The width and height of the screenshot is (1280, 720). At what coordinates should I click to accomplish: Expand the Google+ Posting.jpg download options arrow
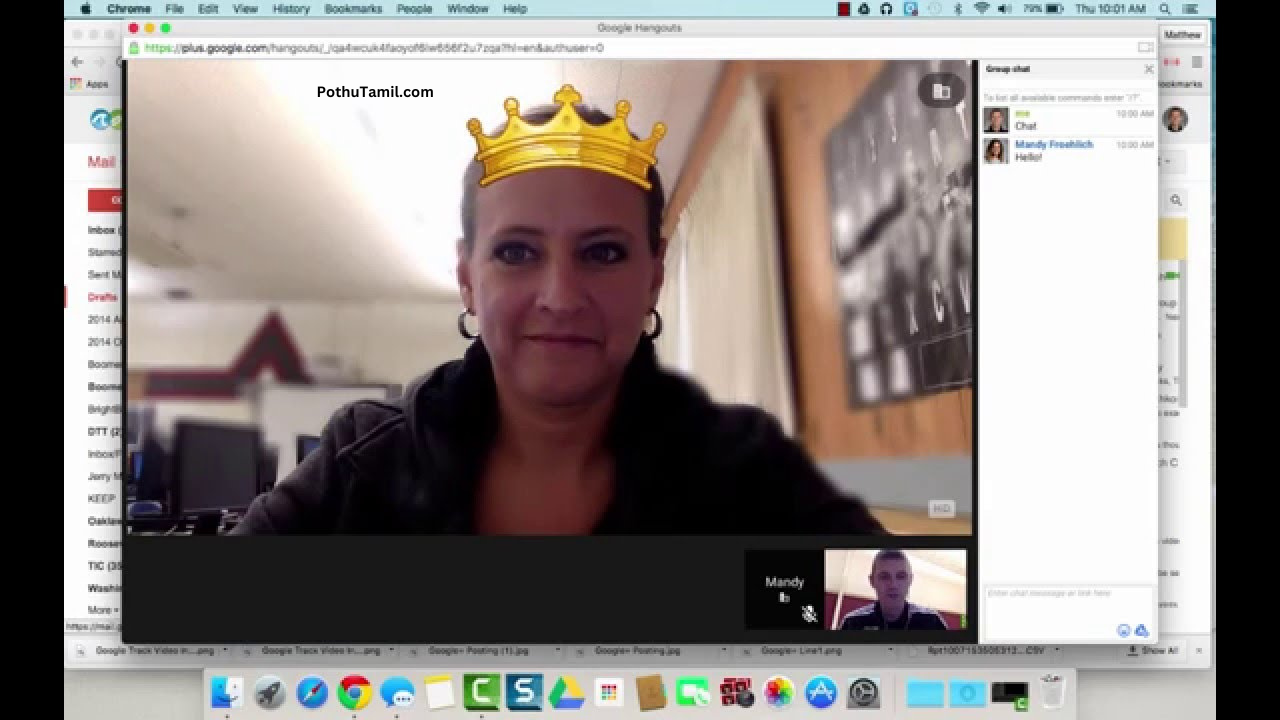click(x=724, y=651)
